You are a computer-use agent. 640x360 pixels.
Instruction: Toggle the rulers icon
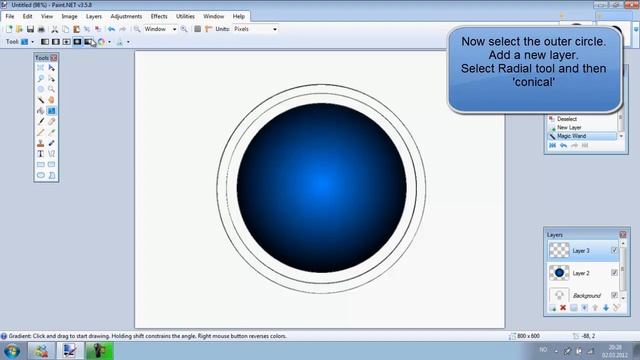click(209, 29)
